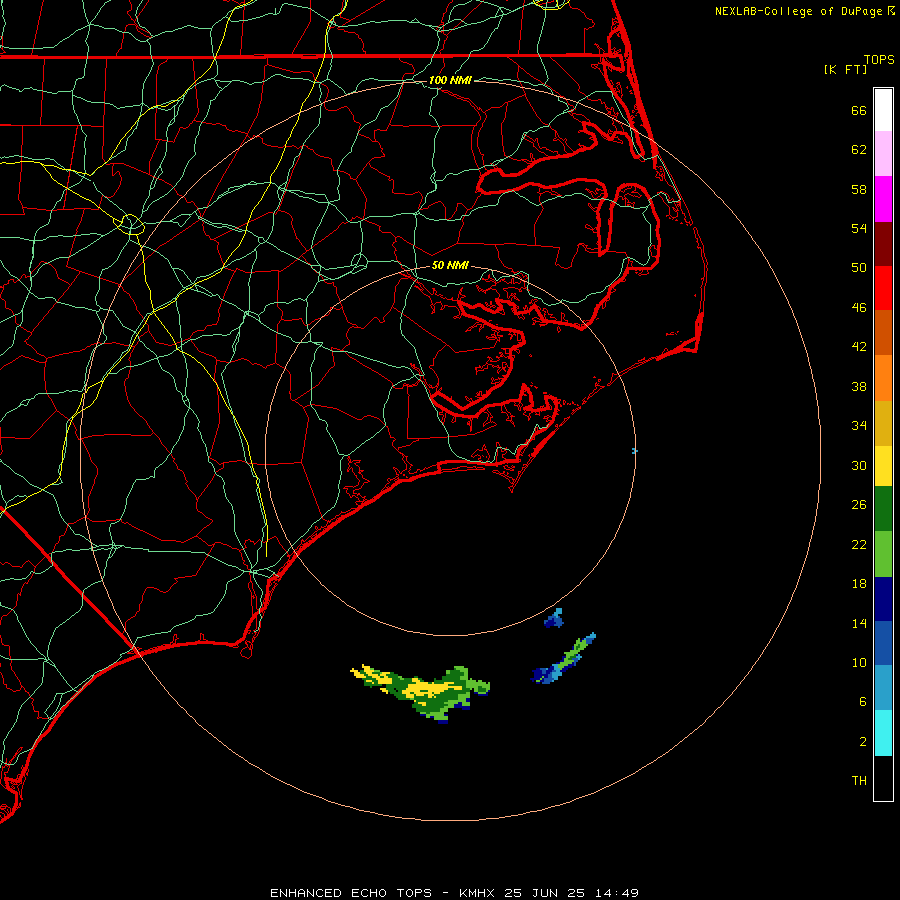The height and width of the screenshot is (900, 900).
Task: Click the 'ENHANCED ECHO TOPS' product caption
Action: pyautogui.click(x=351, y=893)
